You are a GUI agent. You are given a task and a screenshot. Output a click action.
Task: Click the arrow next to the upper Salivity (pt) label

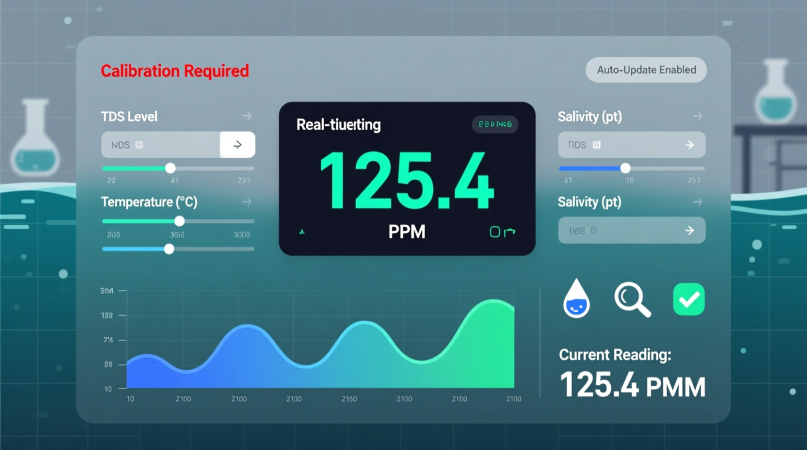(696, 117)
